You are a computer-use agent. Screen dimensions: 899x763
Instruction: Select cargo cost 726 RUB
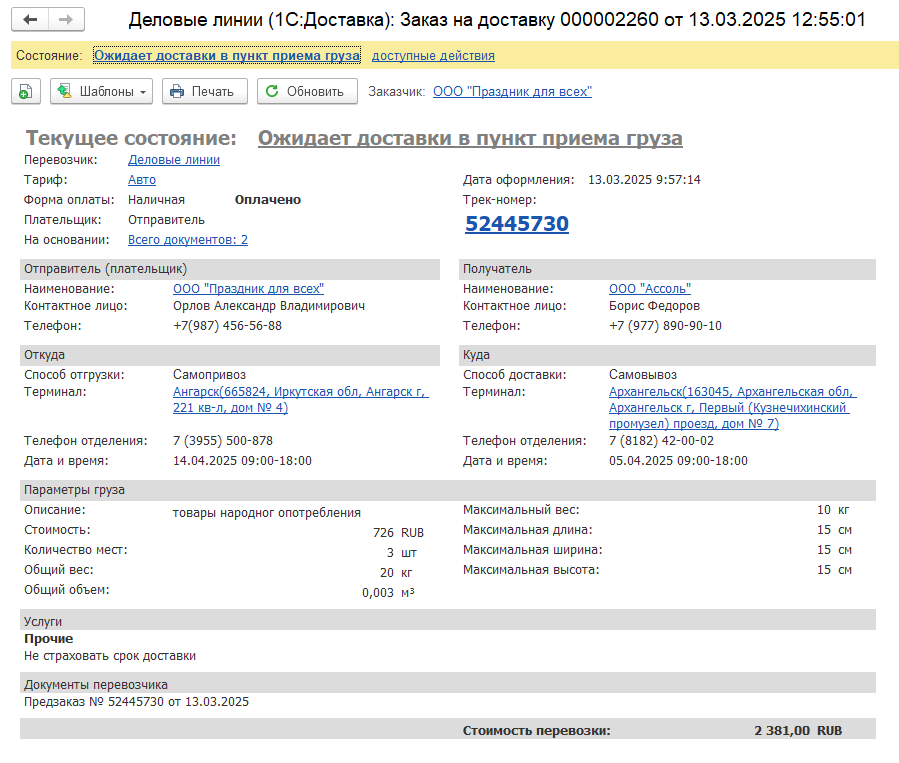click(x=398, y=533)
